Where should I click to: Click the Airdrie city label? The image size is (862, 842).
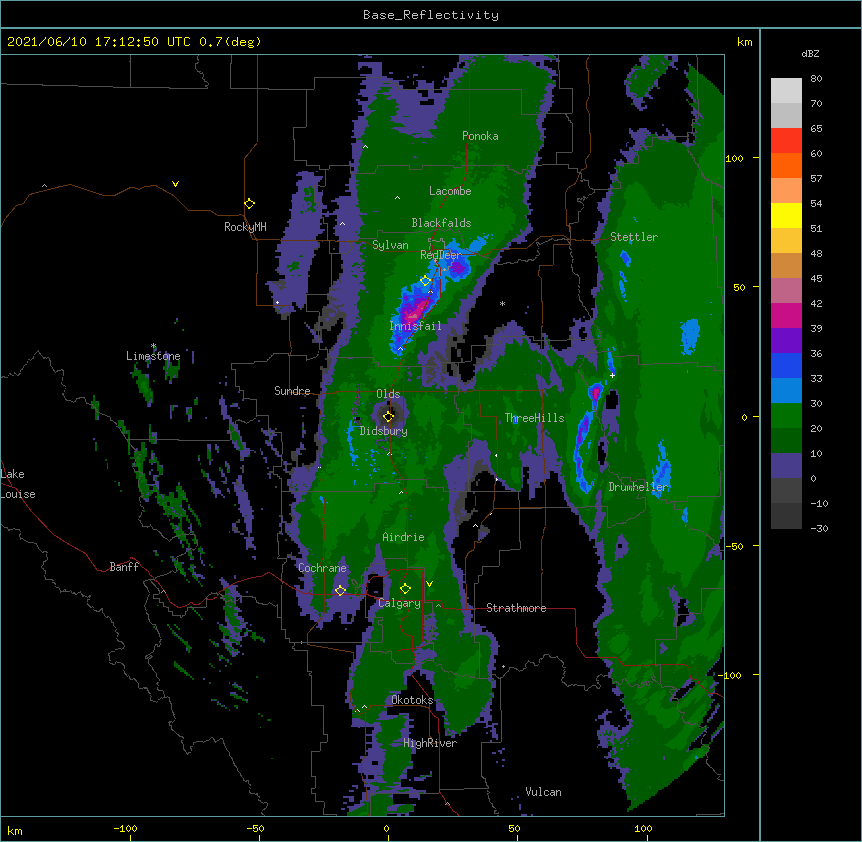[x=403, y=537]
